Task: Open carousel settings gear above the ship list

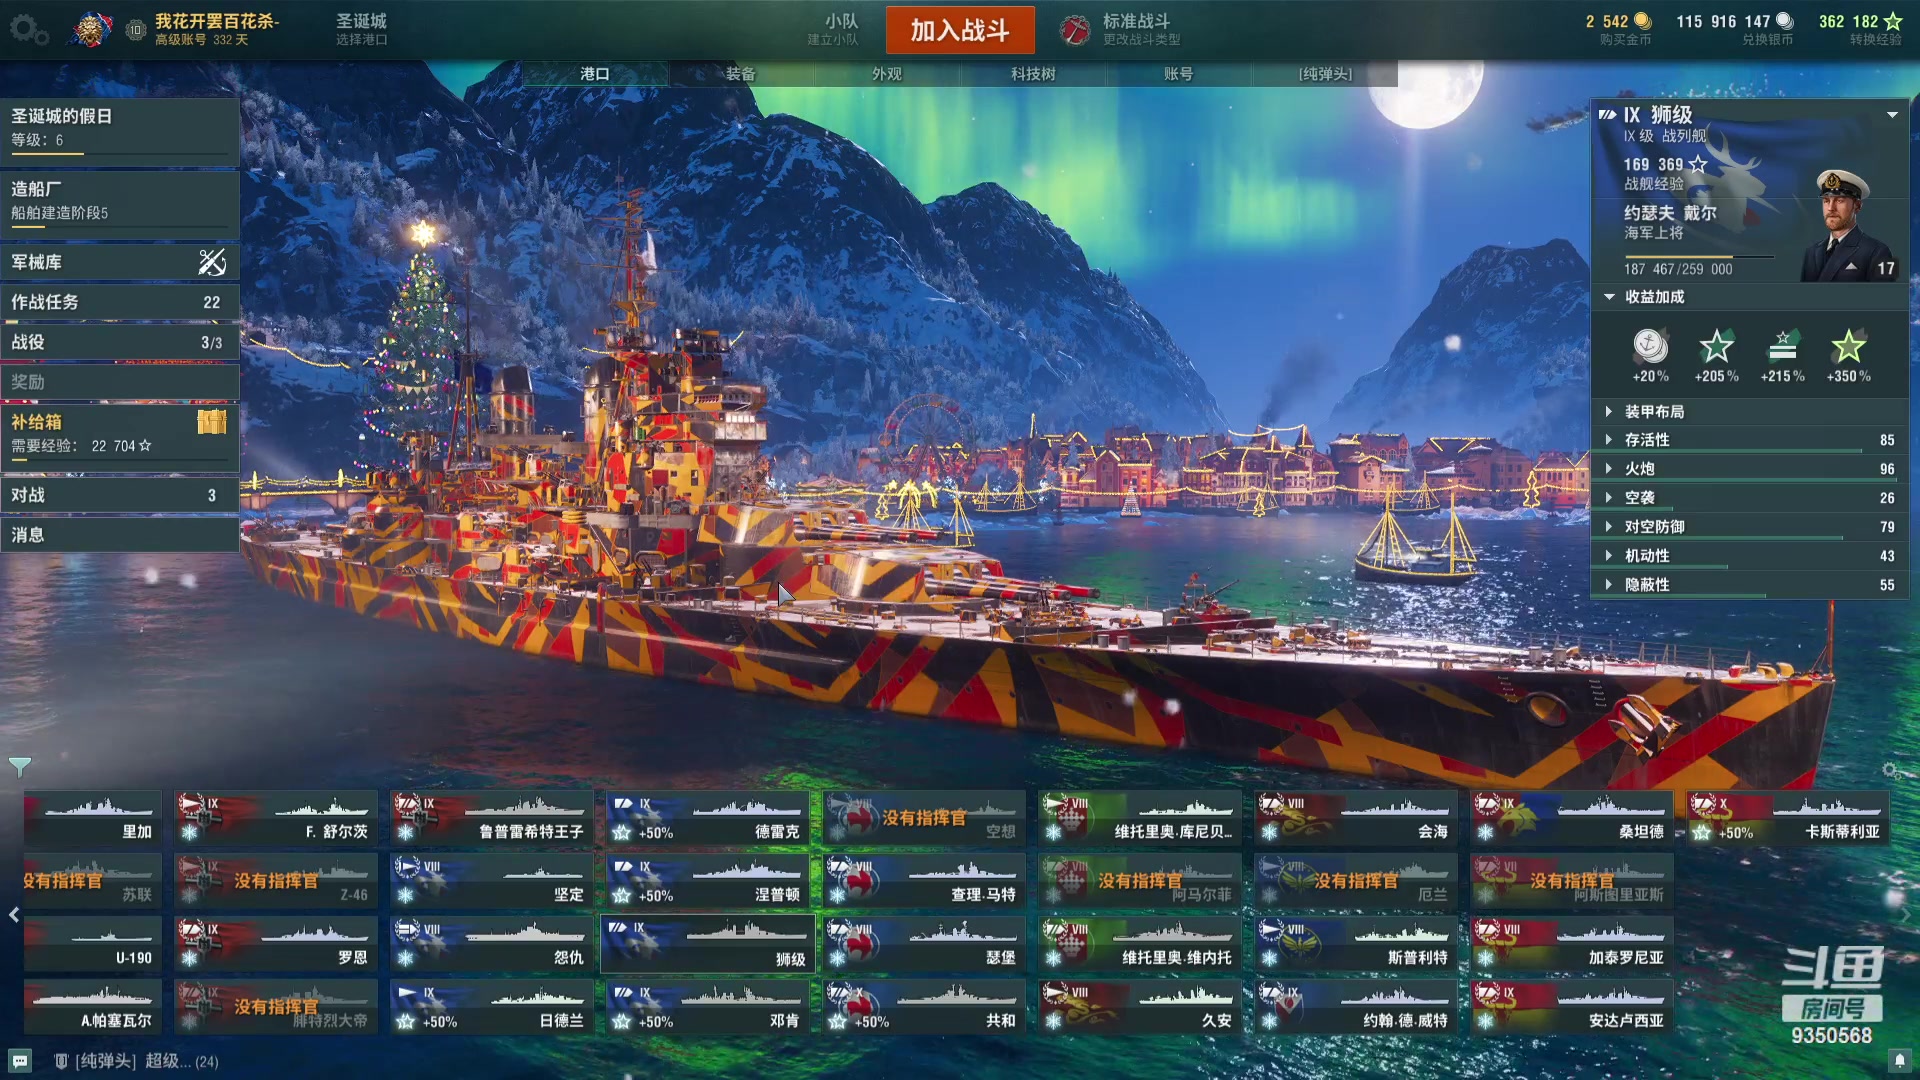Action: (1890, 770)
